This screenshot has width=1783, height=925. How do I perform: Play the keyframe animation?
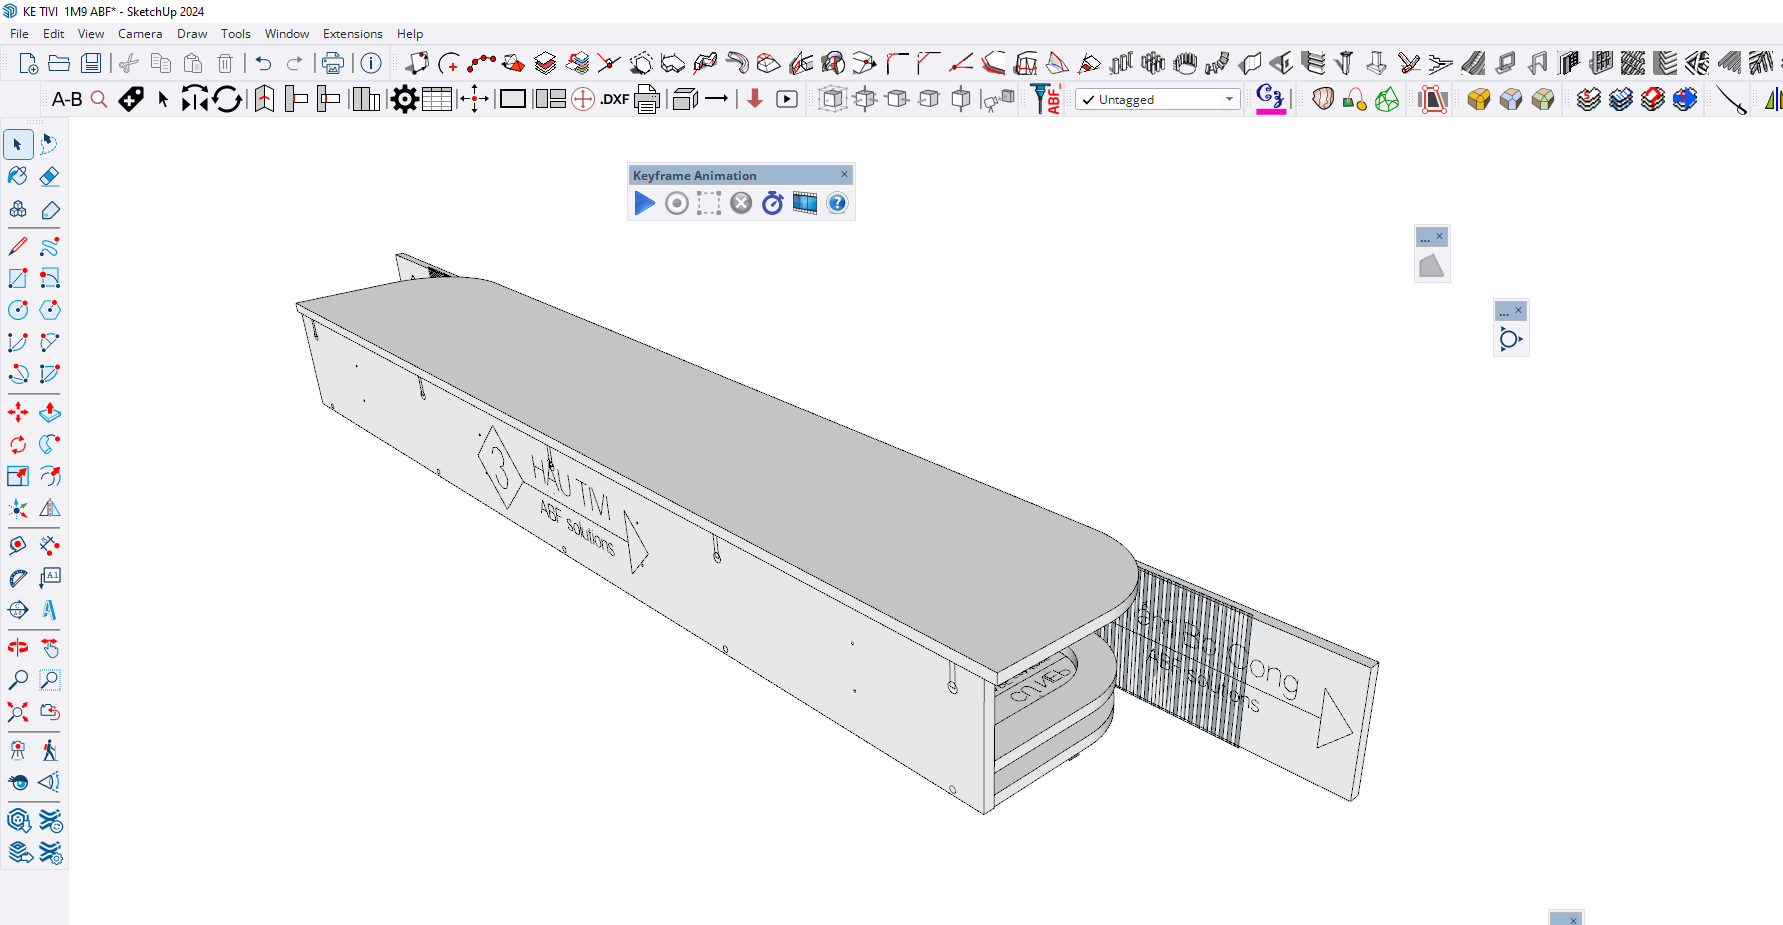tap(644, 204)
